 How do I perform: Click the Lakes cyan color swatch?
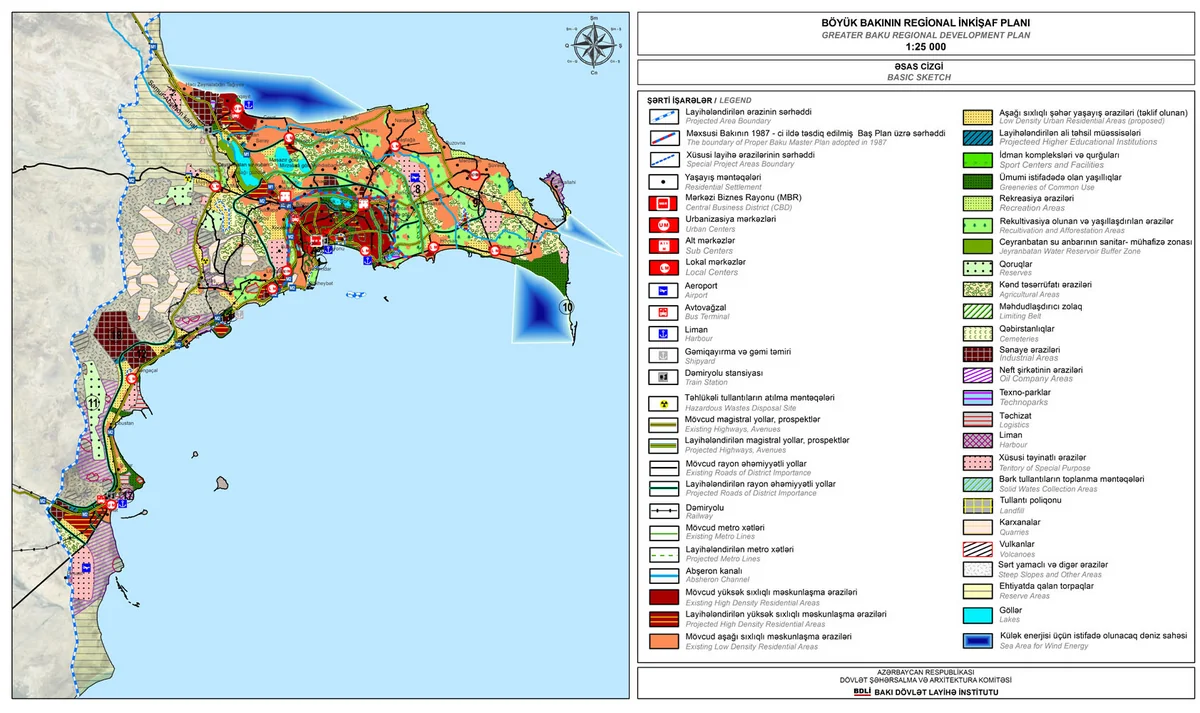[977, 615]
